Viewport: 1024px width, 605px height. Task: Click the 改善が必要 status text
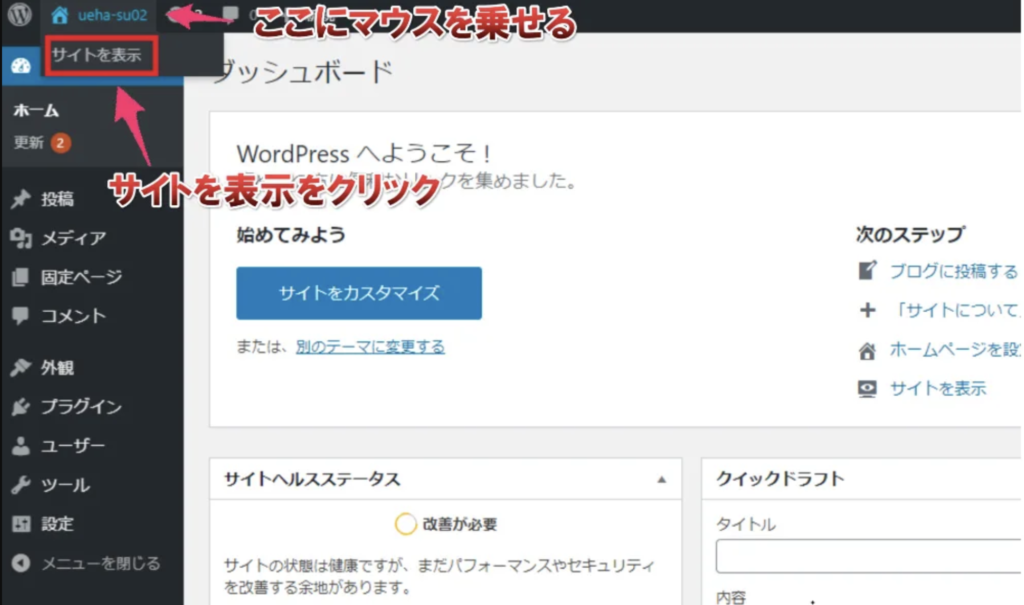coord(460,524)
